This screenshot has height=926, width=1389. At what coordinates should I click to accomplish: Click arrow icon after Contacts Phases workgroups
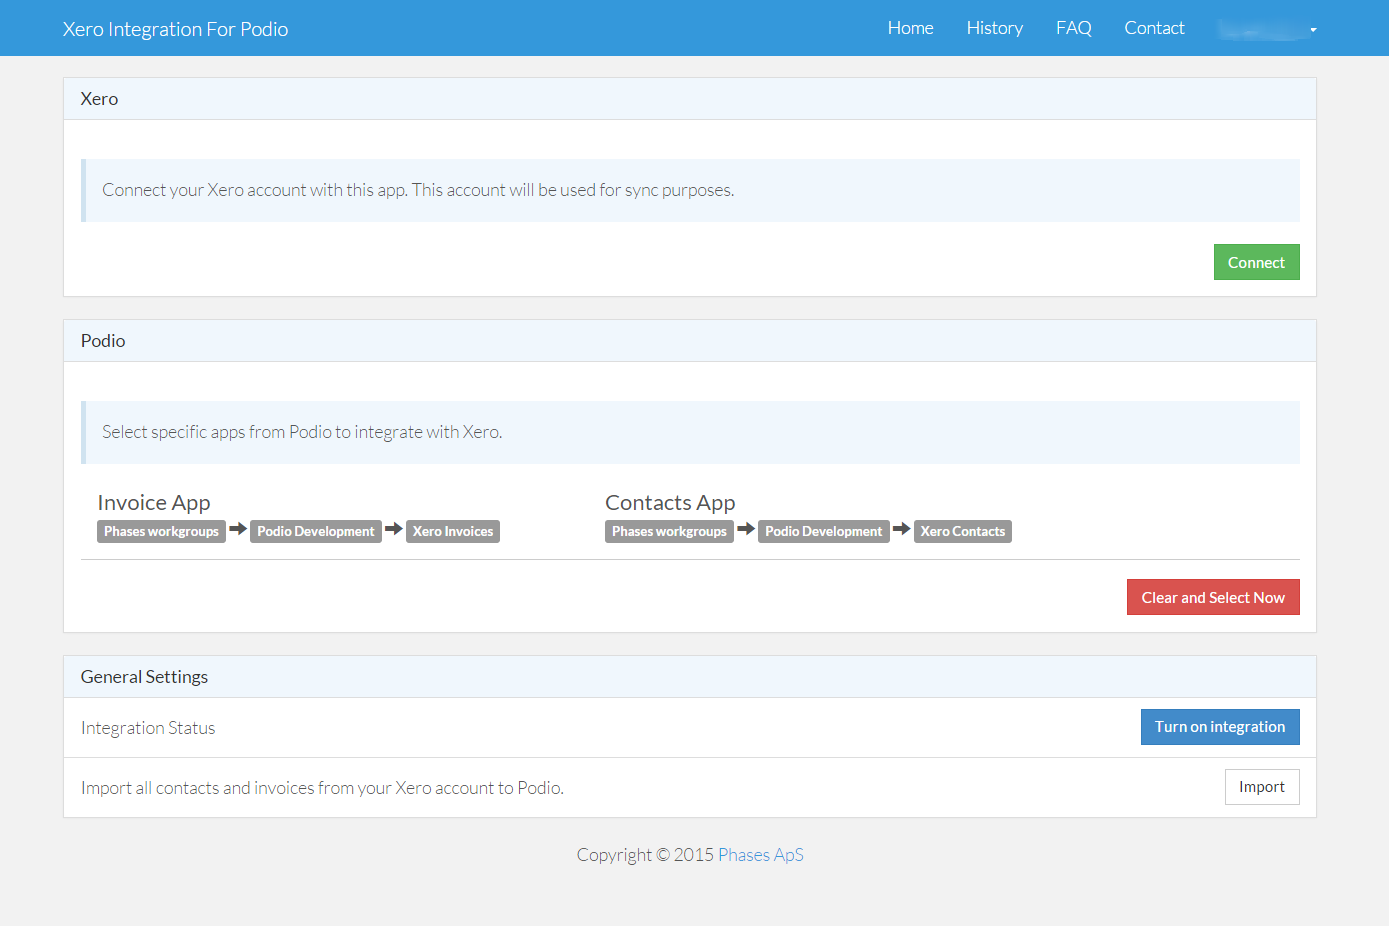coord(746,529)
